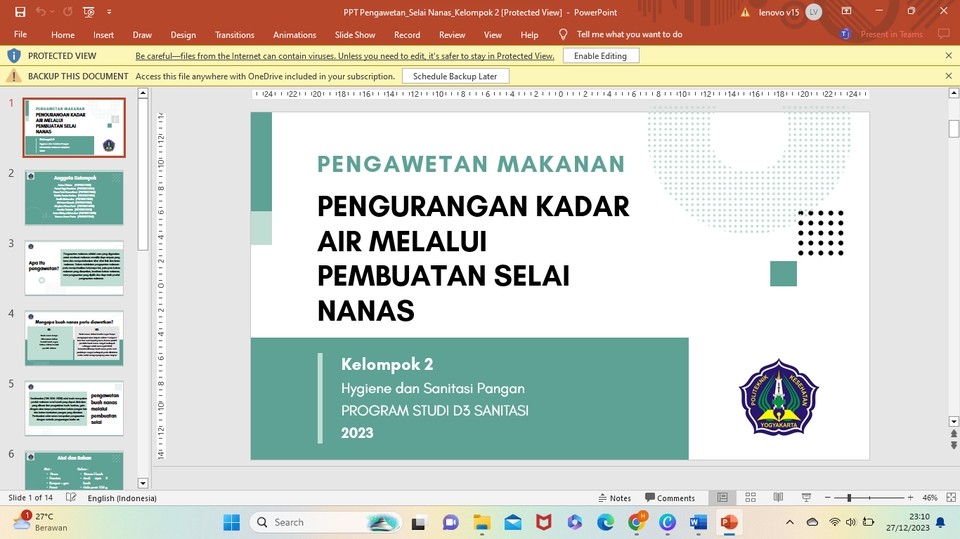960x539 pixels.
Task: Select slide 1 thumbnail
Action: click(x=74, y=127)
